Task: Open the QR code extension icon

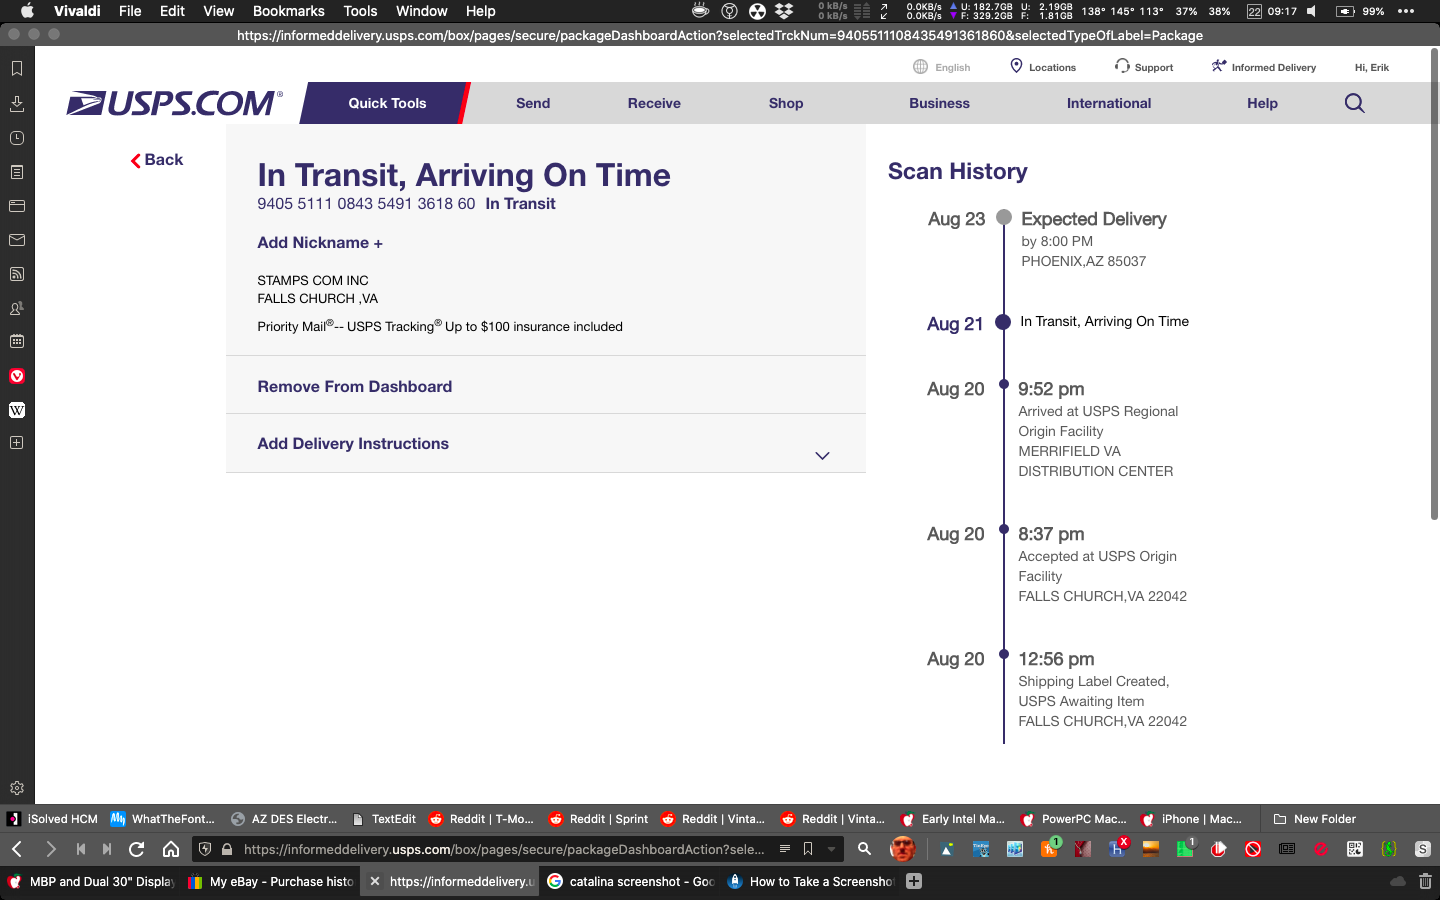Action: [1355, 849]
